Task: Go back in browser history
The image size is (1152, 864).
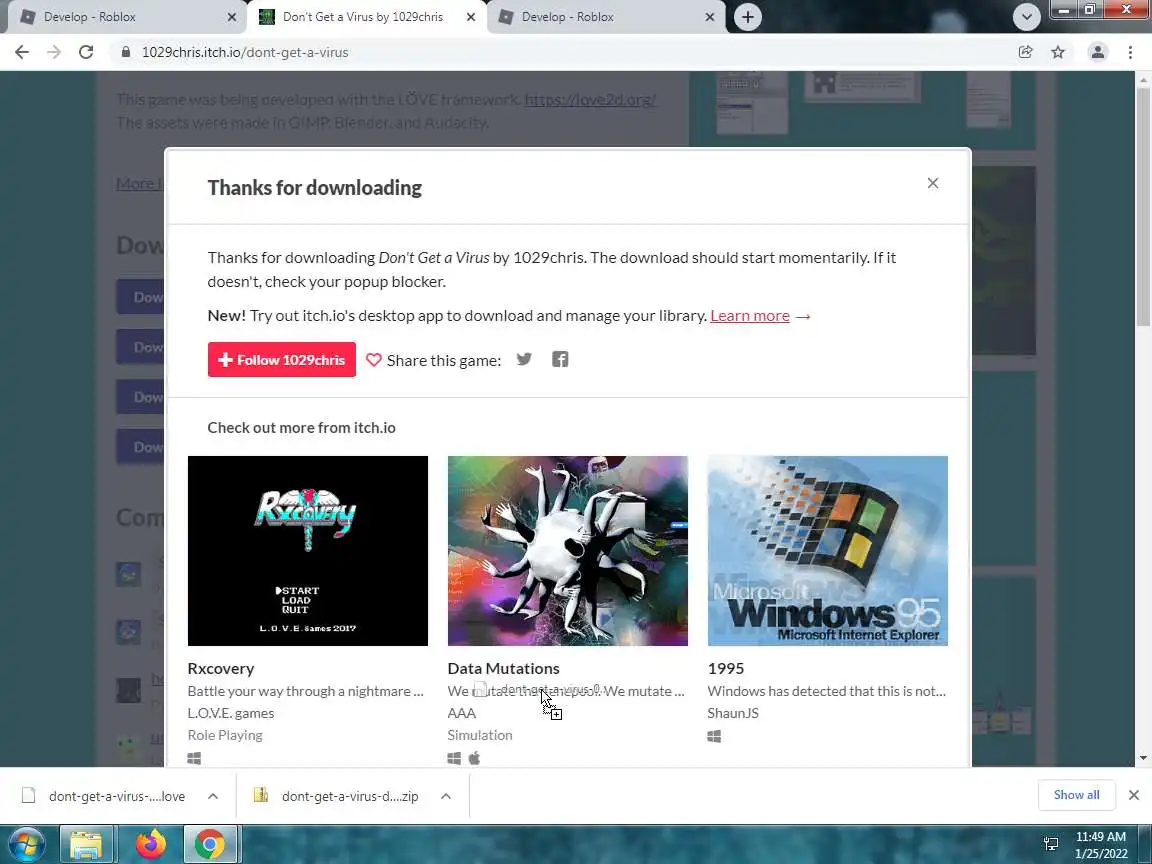Action: coord(22,52)
